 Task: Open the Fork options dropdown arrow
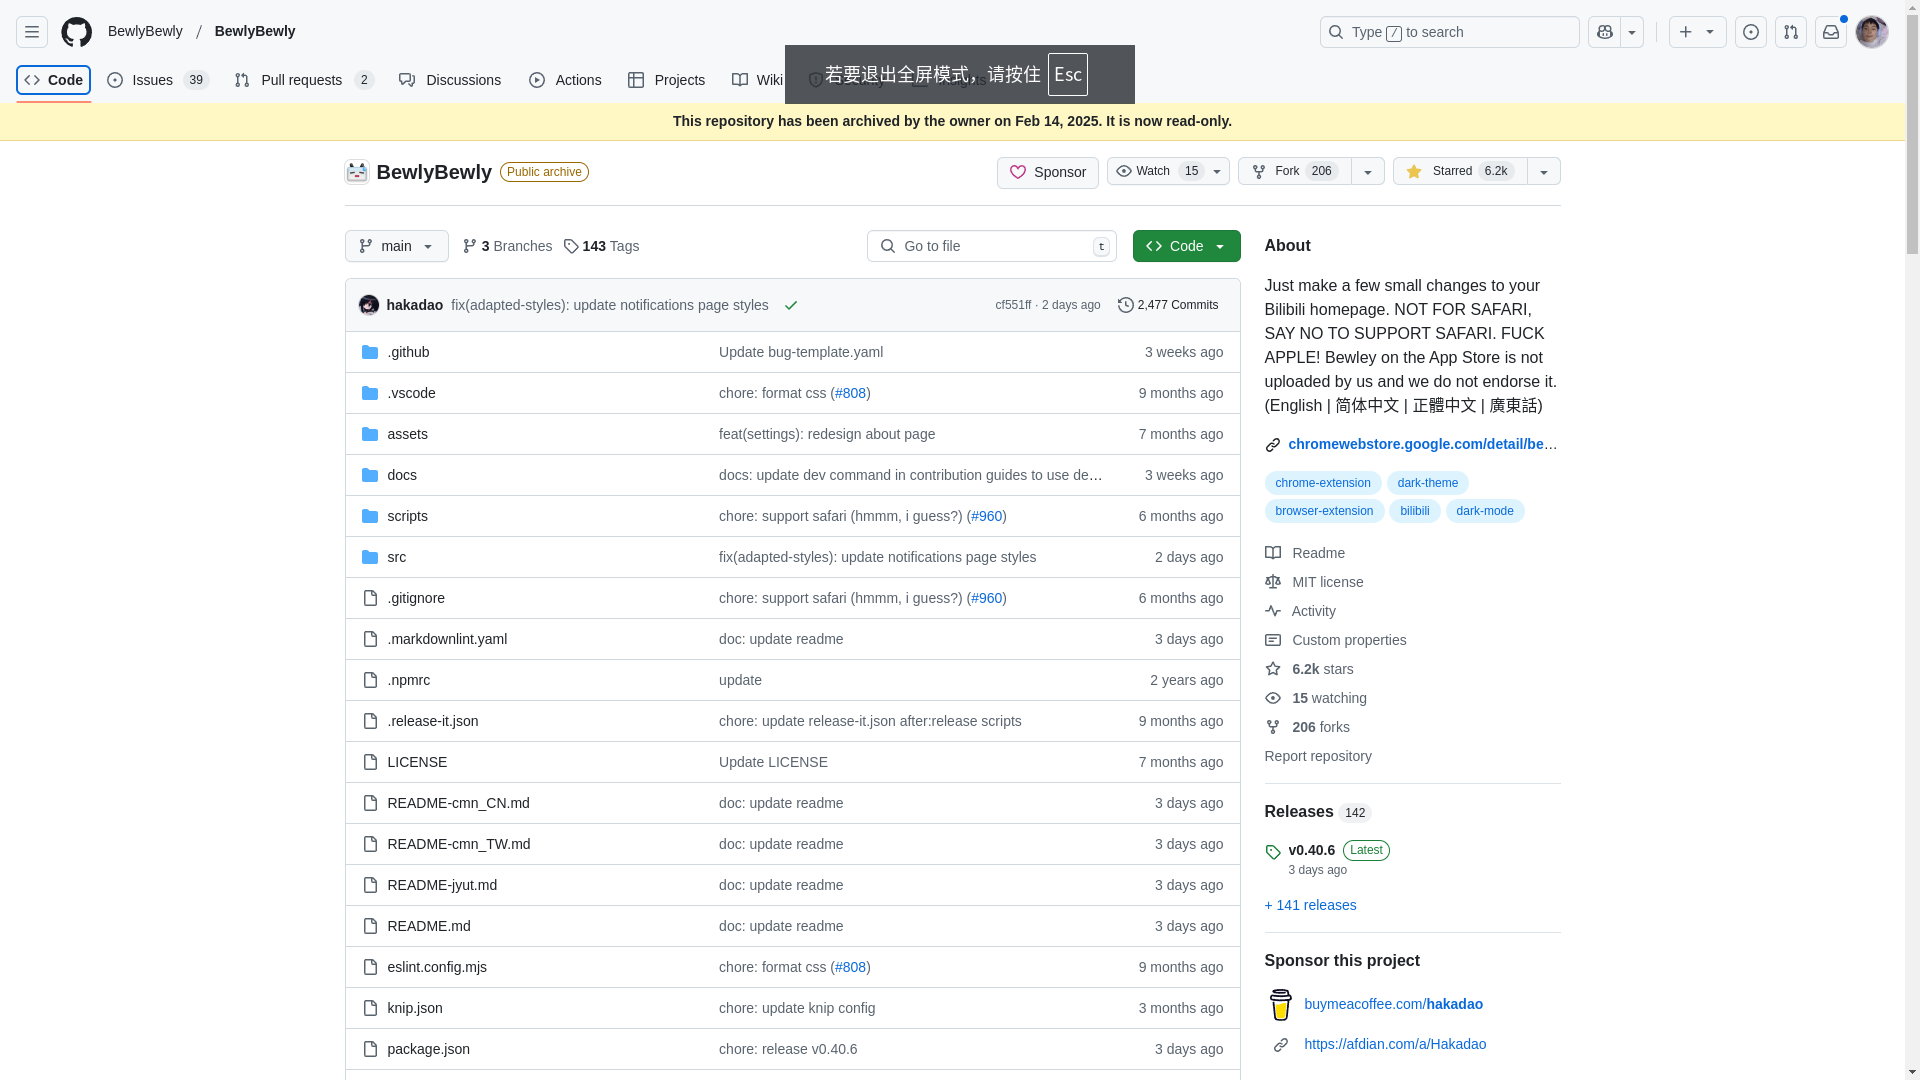(x=1367, y=171)
